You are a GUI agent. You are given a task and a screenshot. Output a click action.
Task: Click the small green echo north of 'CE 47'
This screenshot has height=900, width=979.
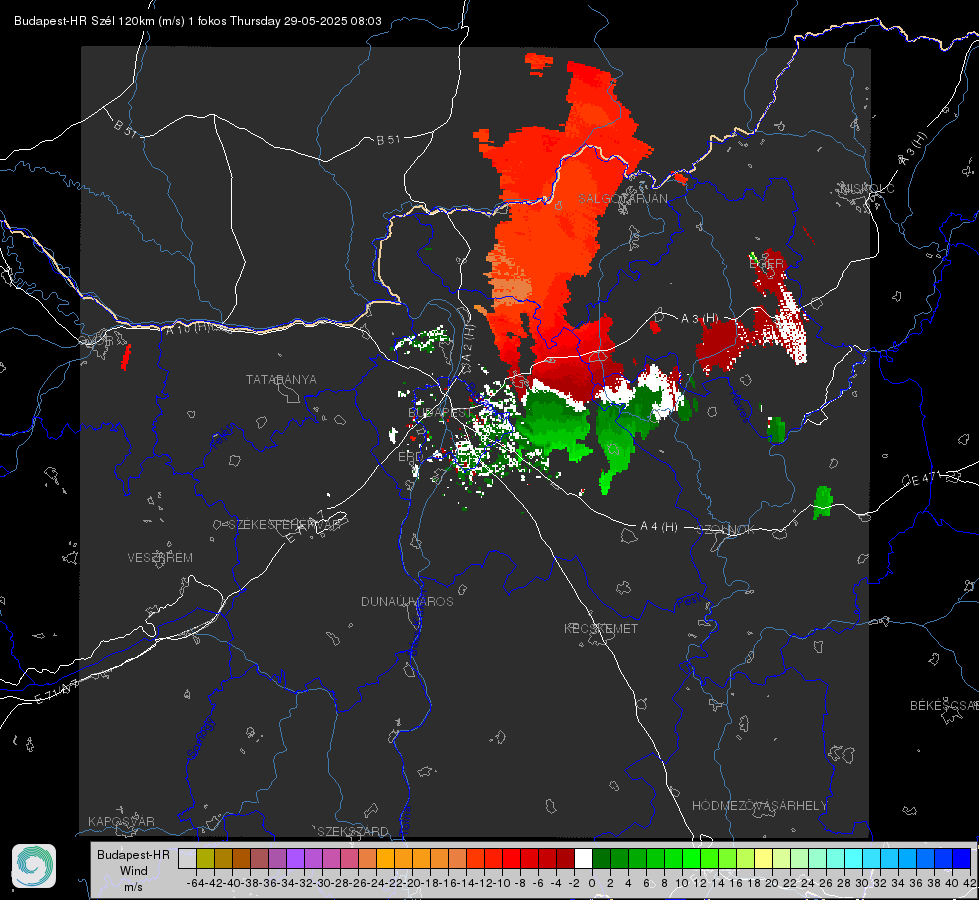(823, 502)
